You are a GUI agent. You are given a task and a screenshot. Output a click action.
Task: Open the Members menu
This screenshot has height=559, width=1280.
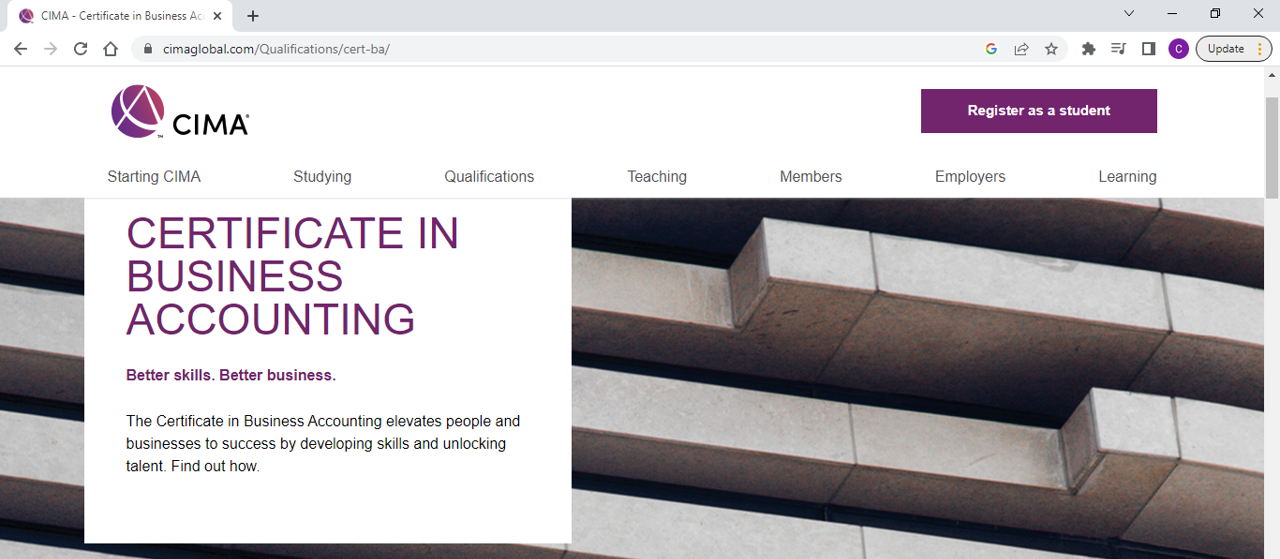coord(811,177)
